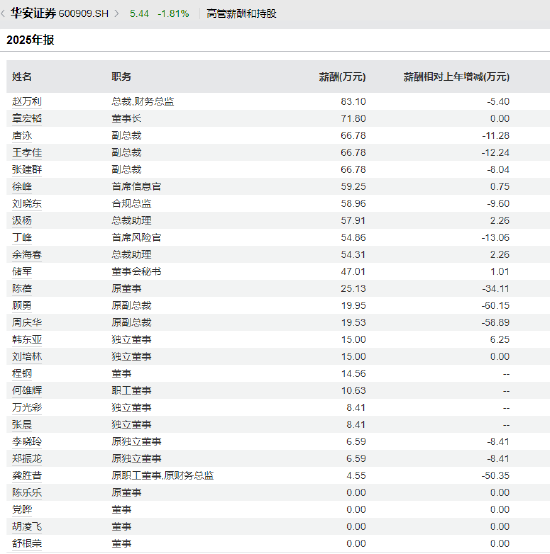Click salary change value -13.06
The width and height of the screenshot is (550, 554).
(x=496, y=237)
